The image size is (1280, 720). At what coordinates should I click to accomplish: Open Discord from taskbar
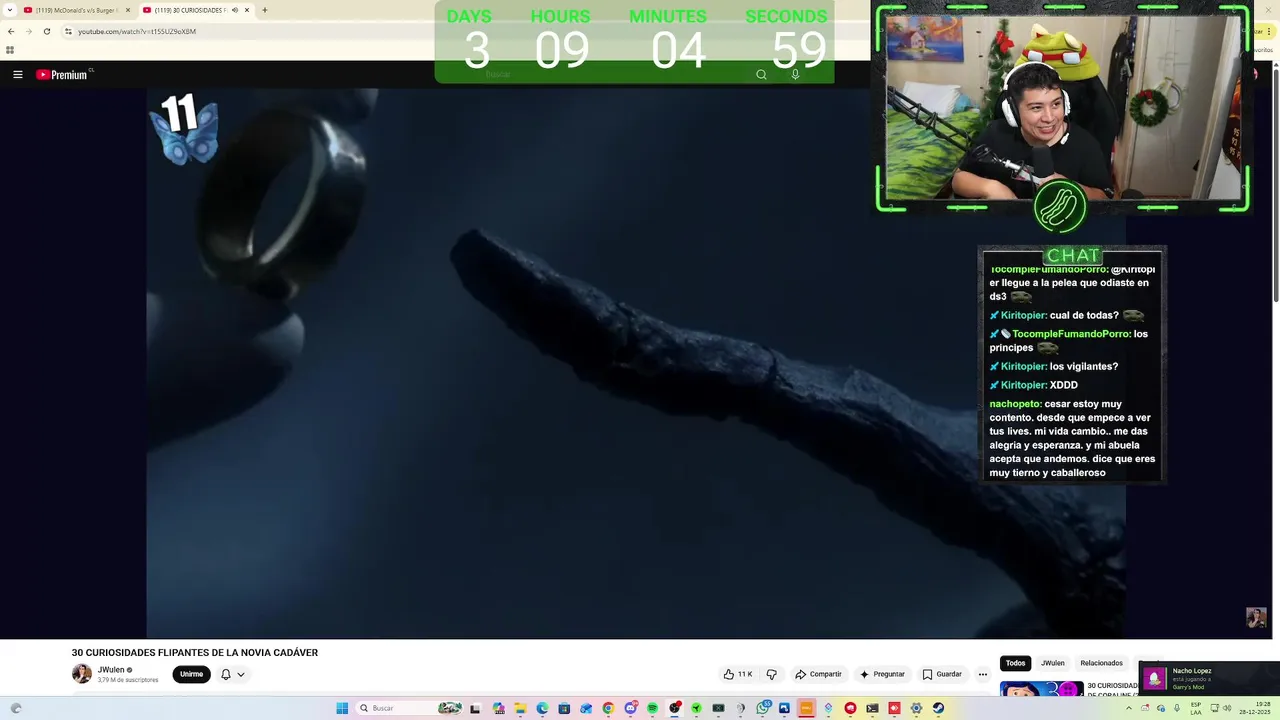coord(630,708)
